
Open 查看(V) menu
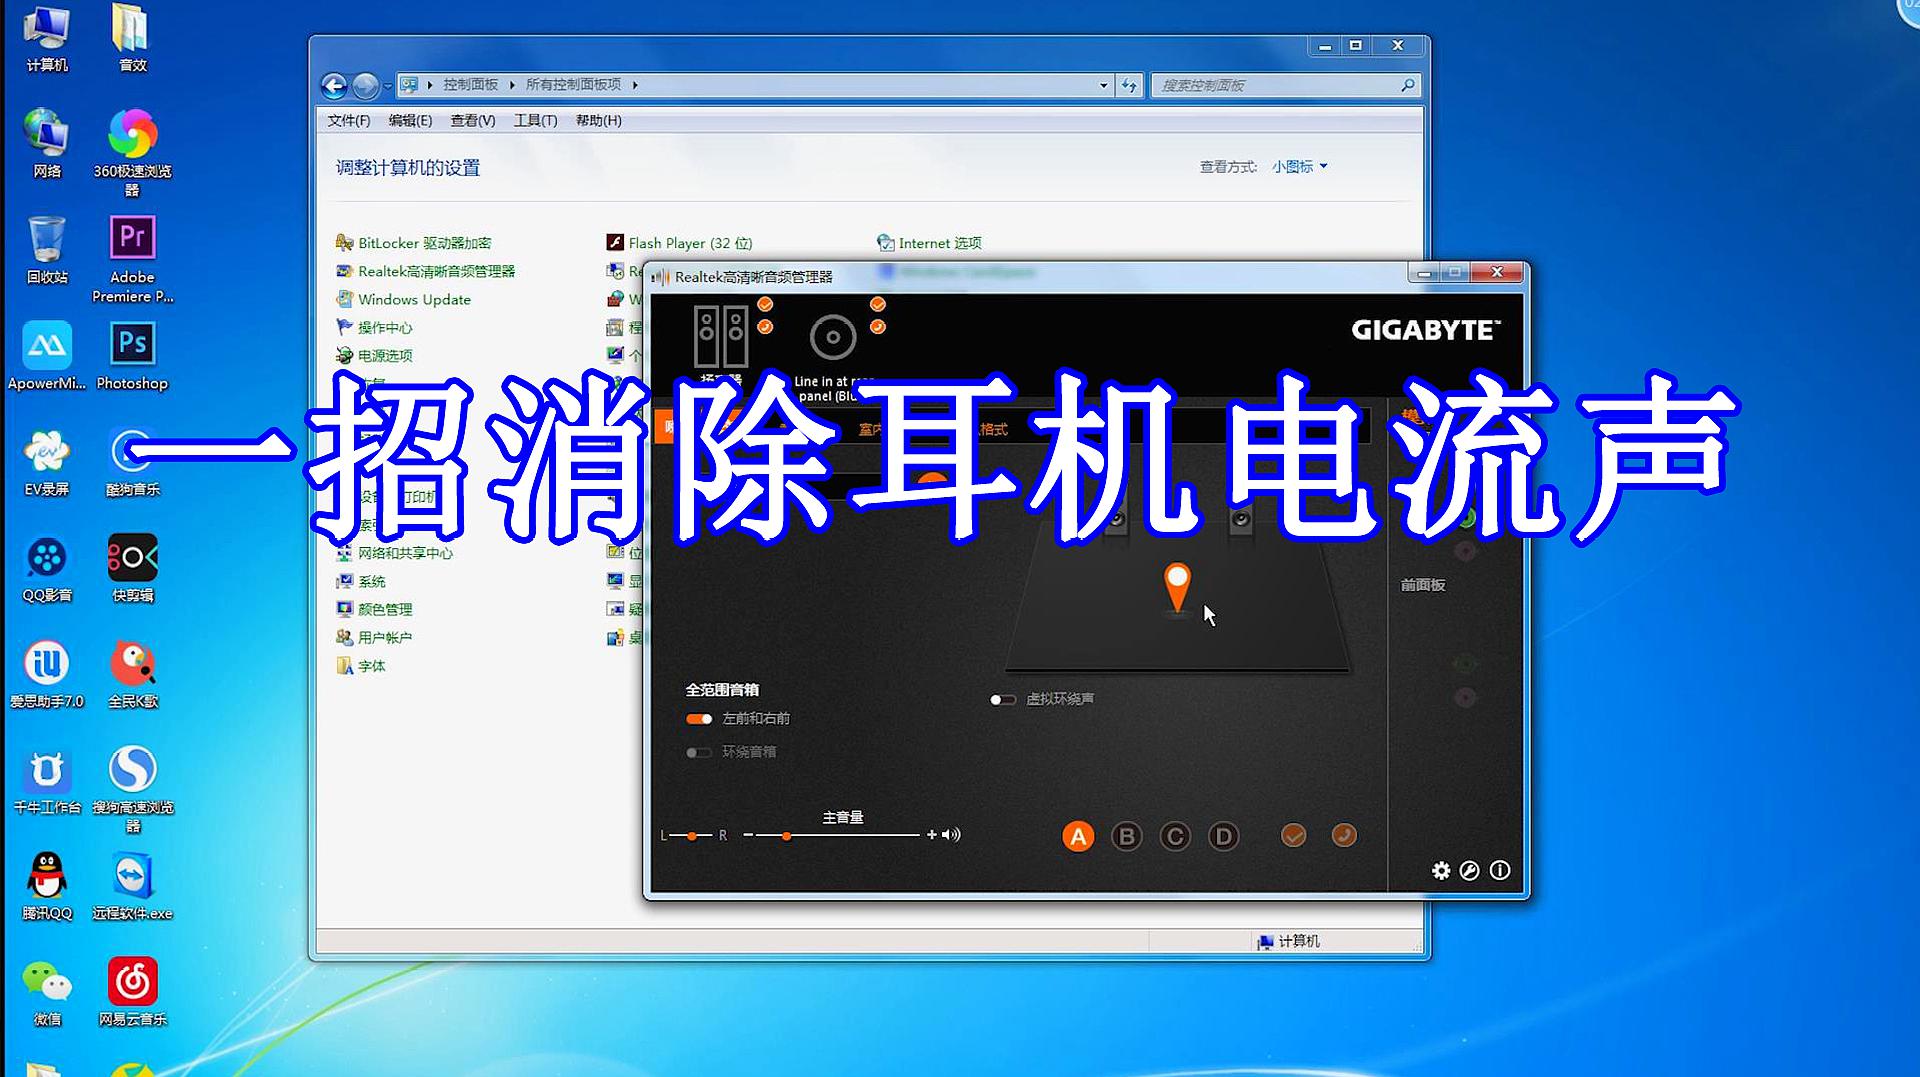473,121
